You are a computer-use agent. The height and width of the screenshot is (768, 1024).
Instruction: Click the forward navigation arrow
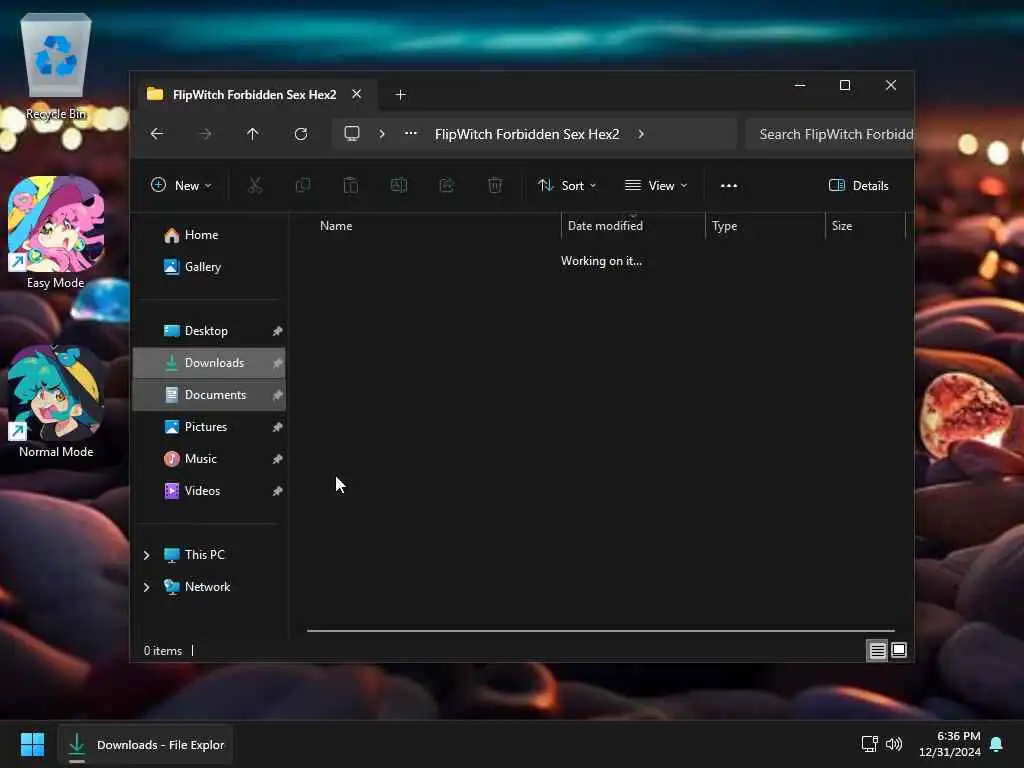[205, 134]
